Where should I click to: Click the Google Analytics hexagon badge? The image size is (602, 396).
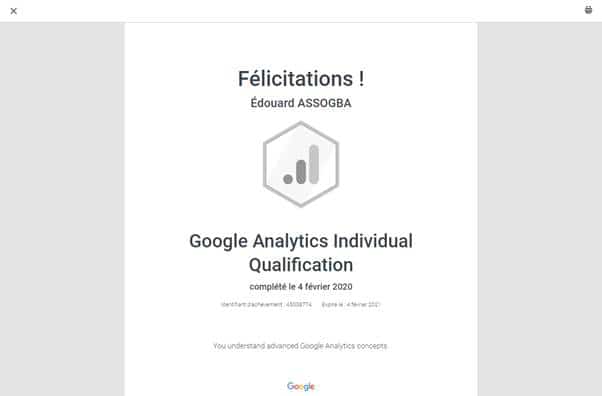301,164
